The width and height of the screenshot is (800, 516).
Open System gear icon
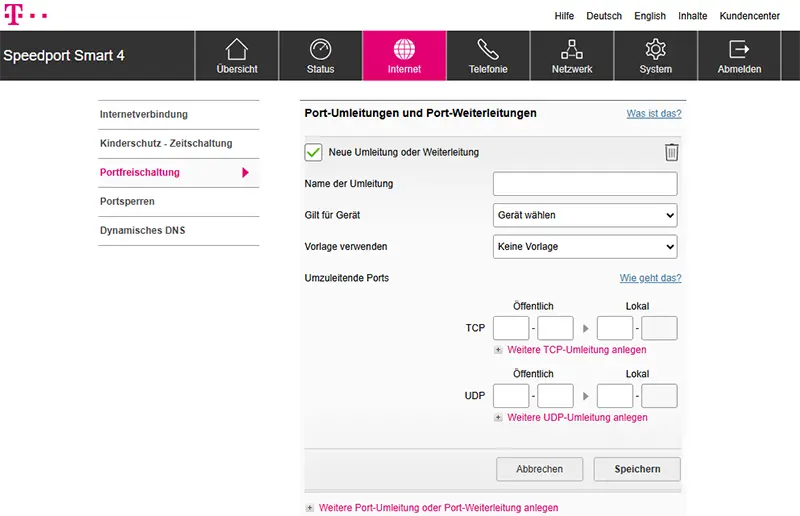[x=655, y=50]
